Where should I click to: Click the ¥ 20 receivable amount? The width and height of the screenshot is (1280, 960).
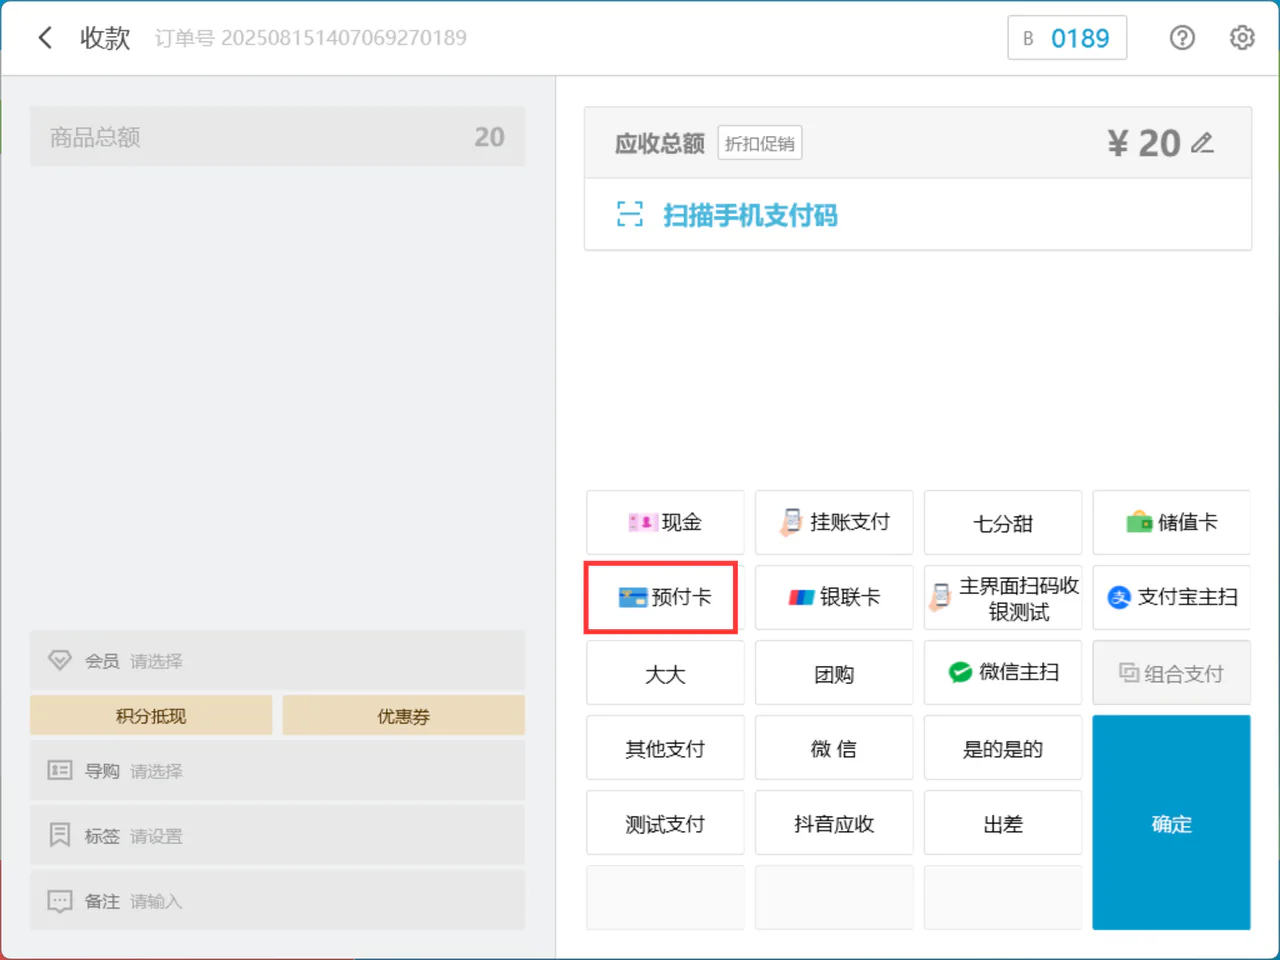tap(1144, 143)
